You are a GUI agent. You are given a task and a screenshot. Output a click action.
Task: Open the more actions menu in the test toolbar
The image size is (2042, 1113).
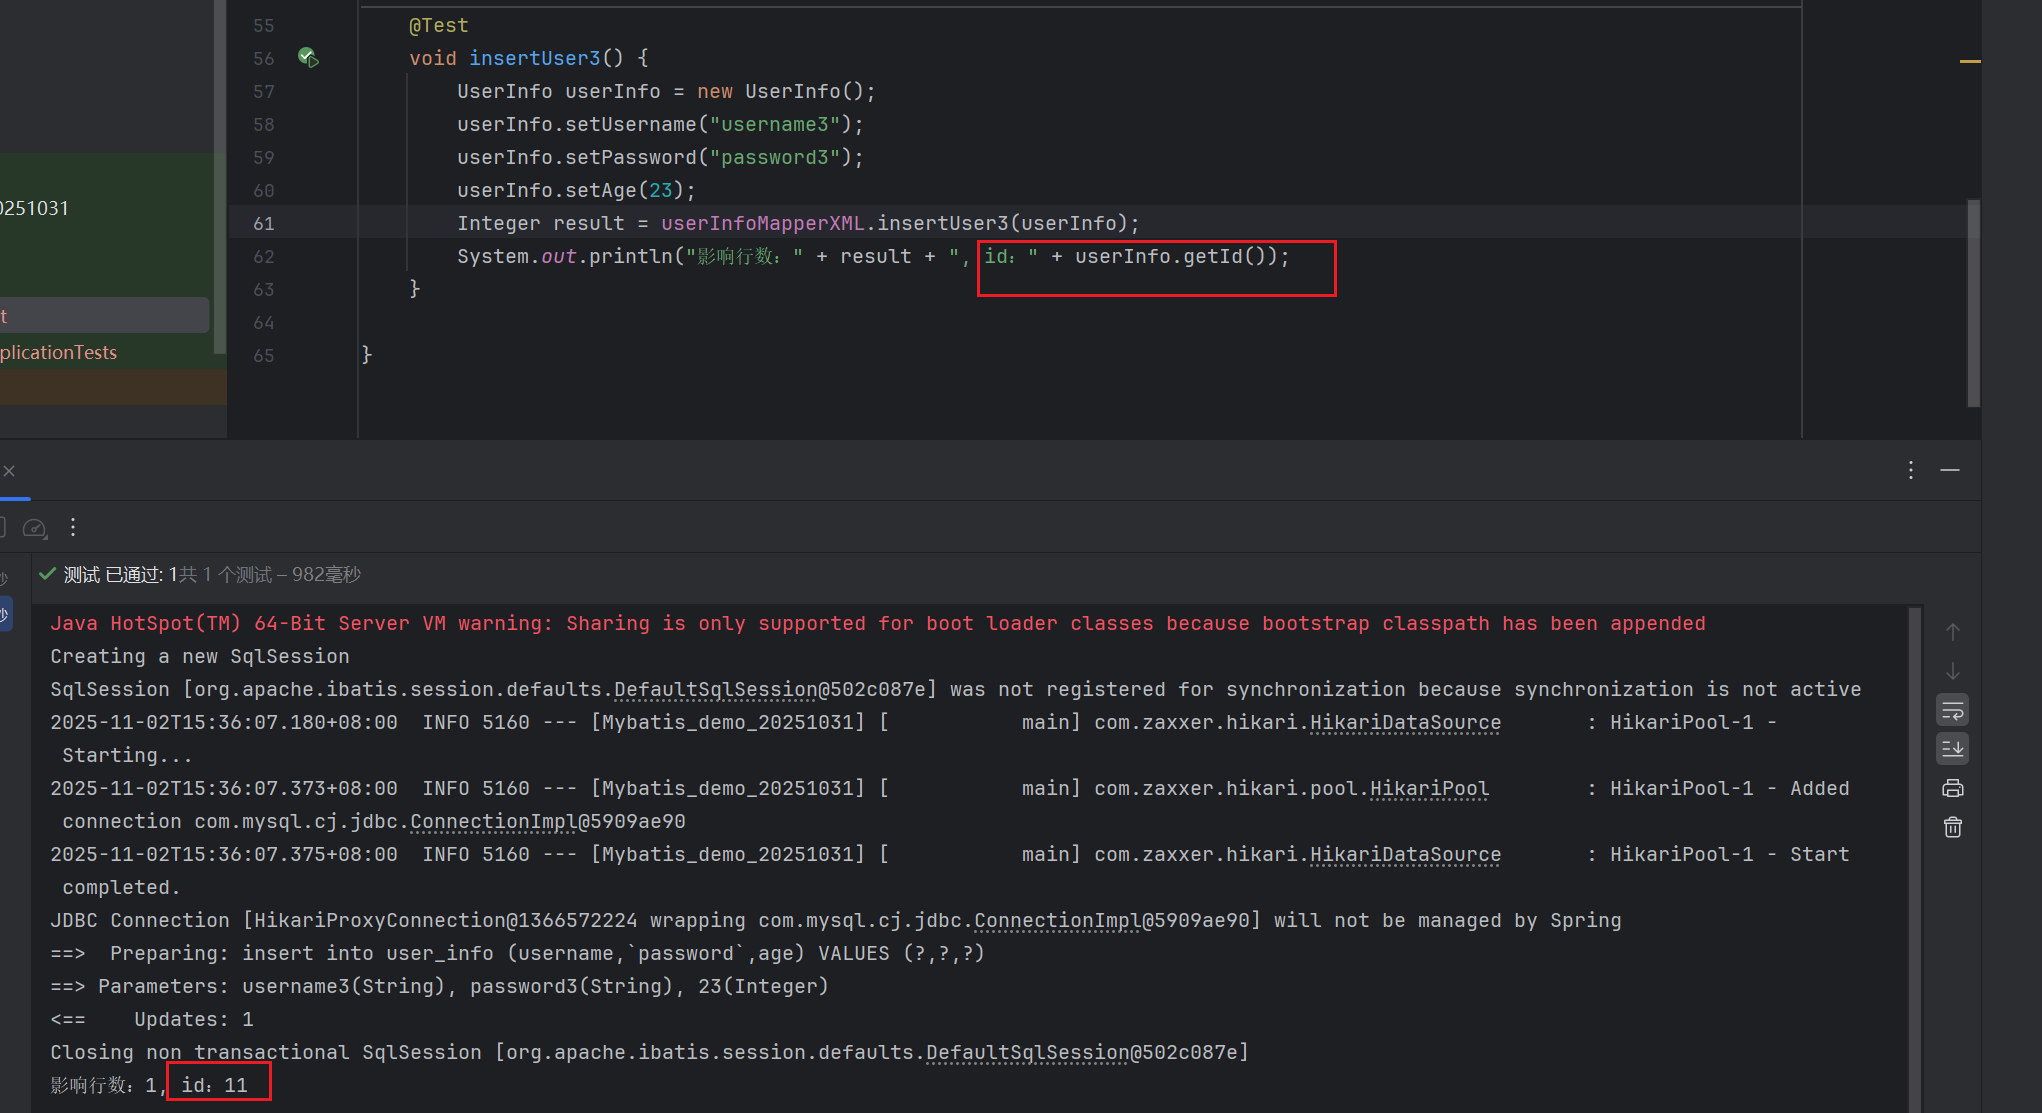click(73, 527)
